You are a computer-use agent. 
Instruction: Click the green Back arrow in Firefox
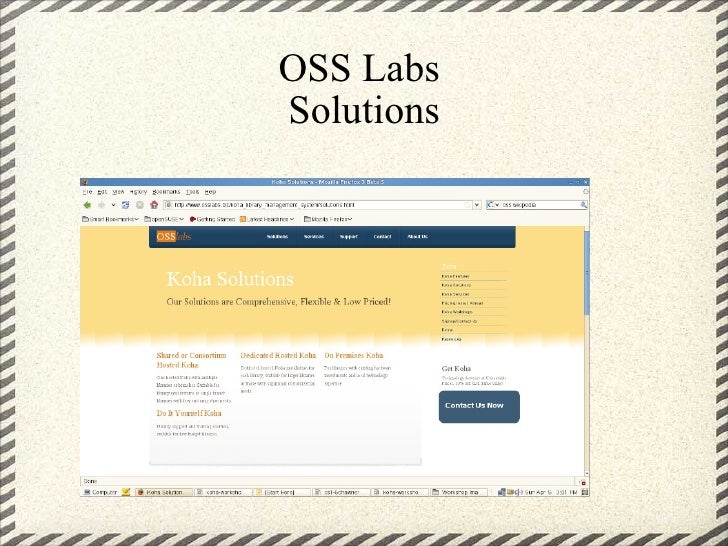pos(87,205)
